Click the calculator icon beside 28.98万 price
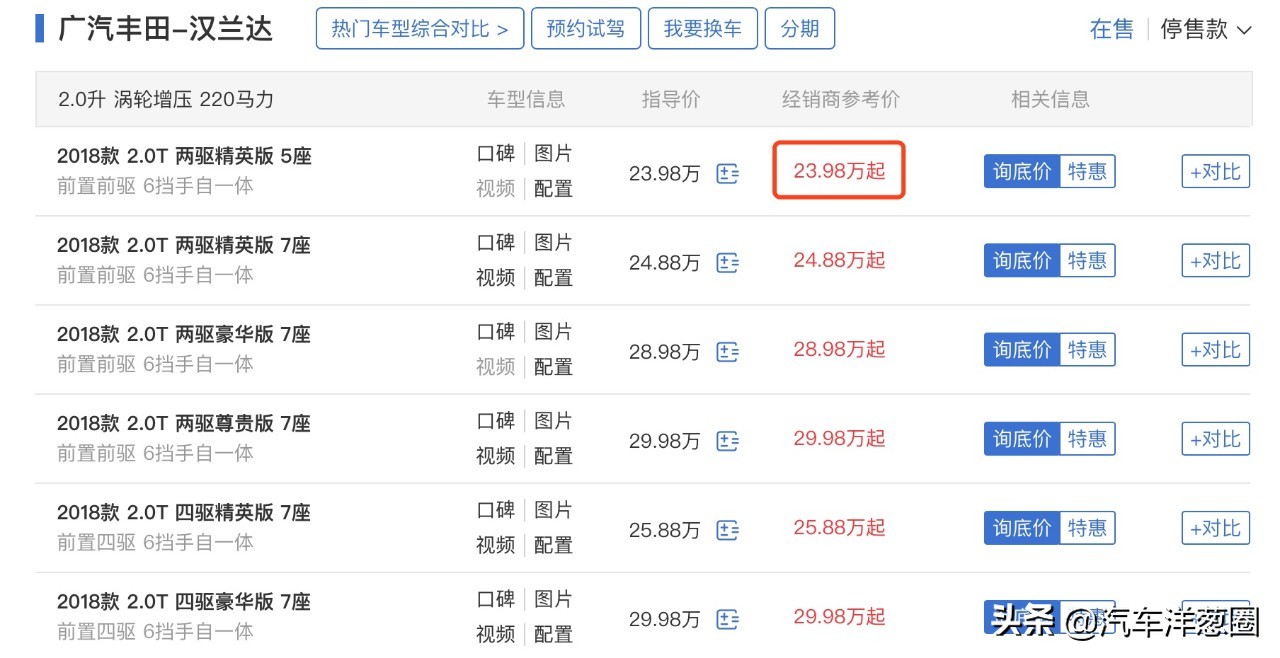 point(727,351)
